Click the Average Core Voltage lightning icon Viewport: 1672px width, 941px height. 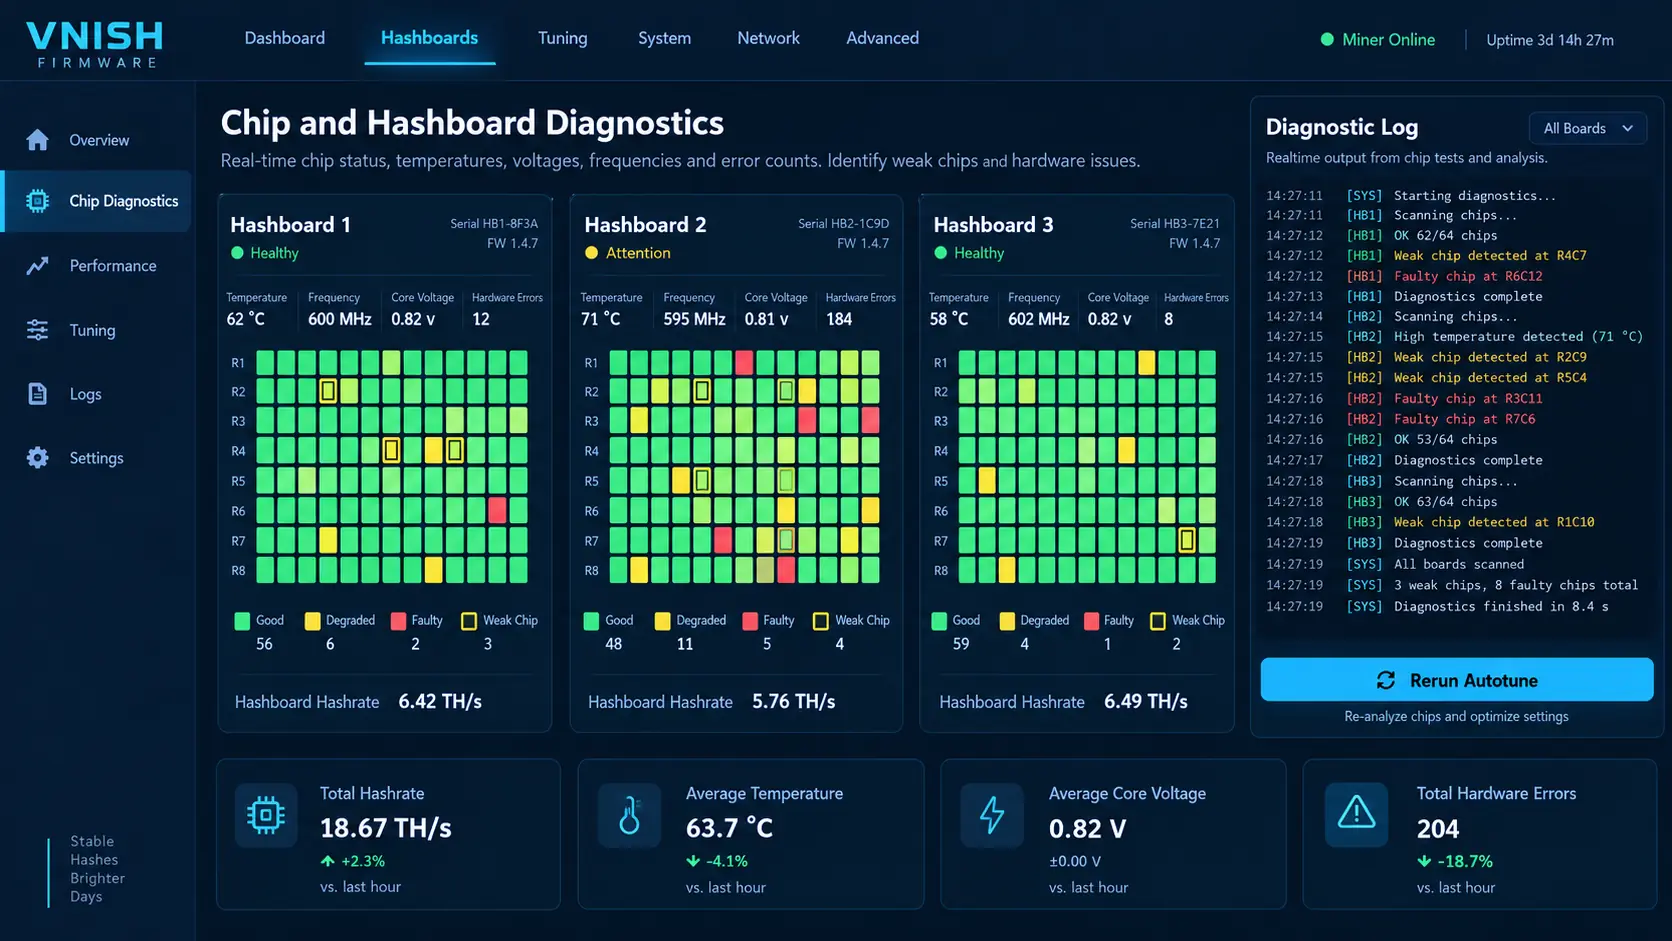click(992, 816)
